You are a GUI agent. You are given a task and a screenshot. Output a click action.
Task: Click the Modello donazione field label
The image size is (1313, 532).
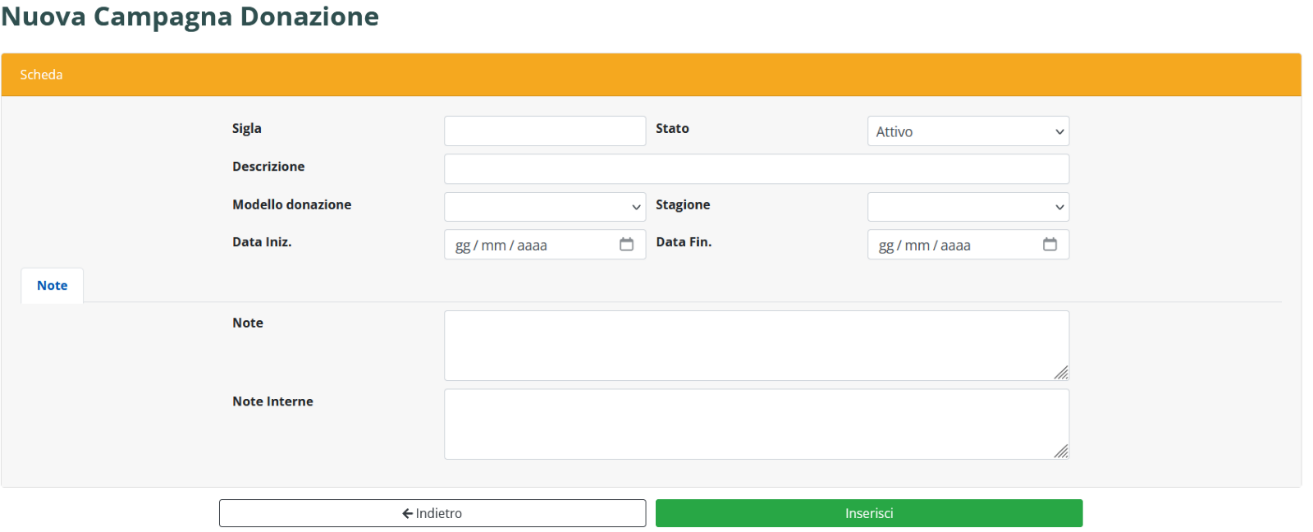[292, 205]
